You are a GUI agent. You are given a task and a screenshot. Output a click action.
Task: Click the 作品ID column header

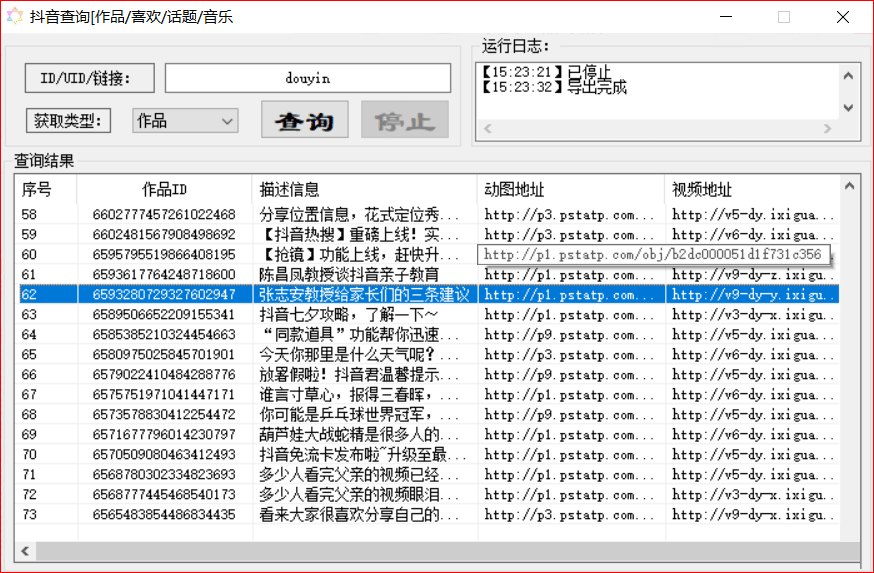(164, 190)
